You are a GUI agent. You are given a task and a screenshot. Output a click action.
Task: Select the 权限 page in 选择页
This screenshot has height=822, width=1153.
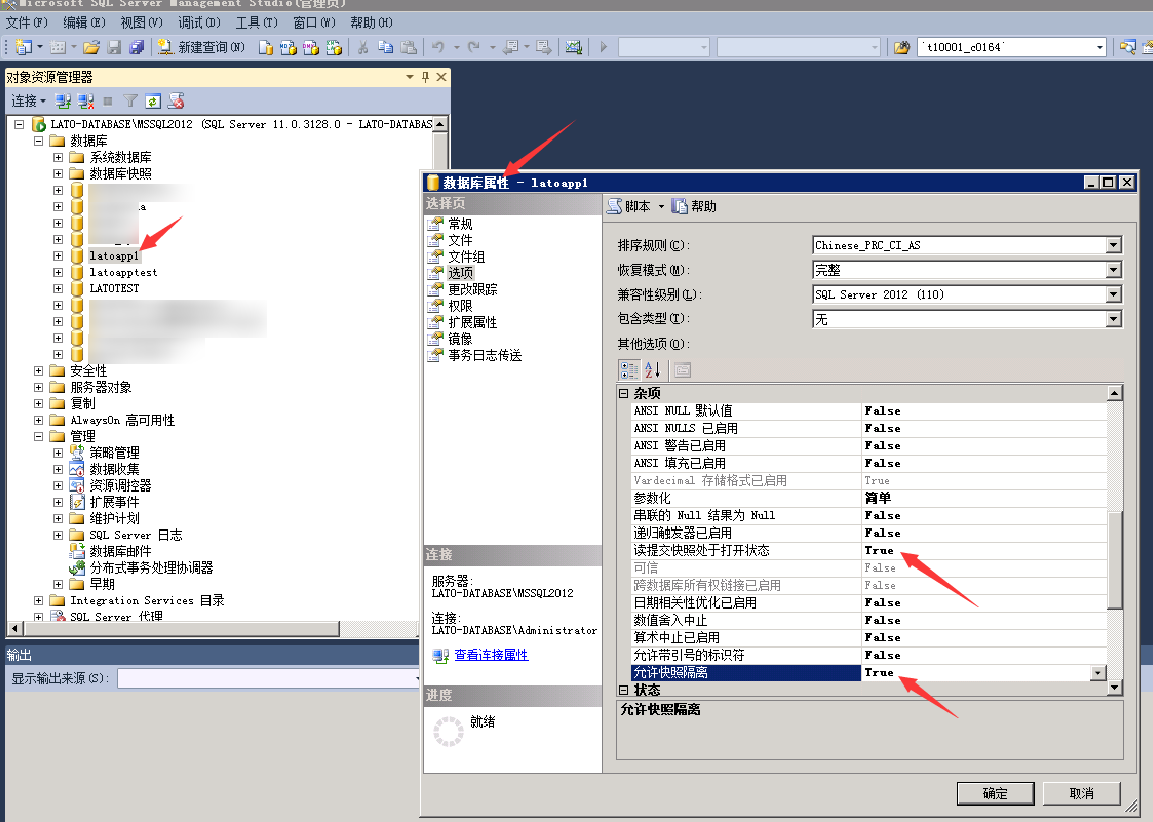point(460,306)
